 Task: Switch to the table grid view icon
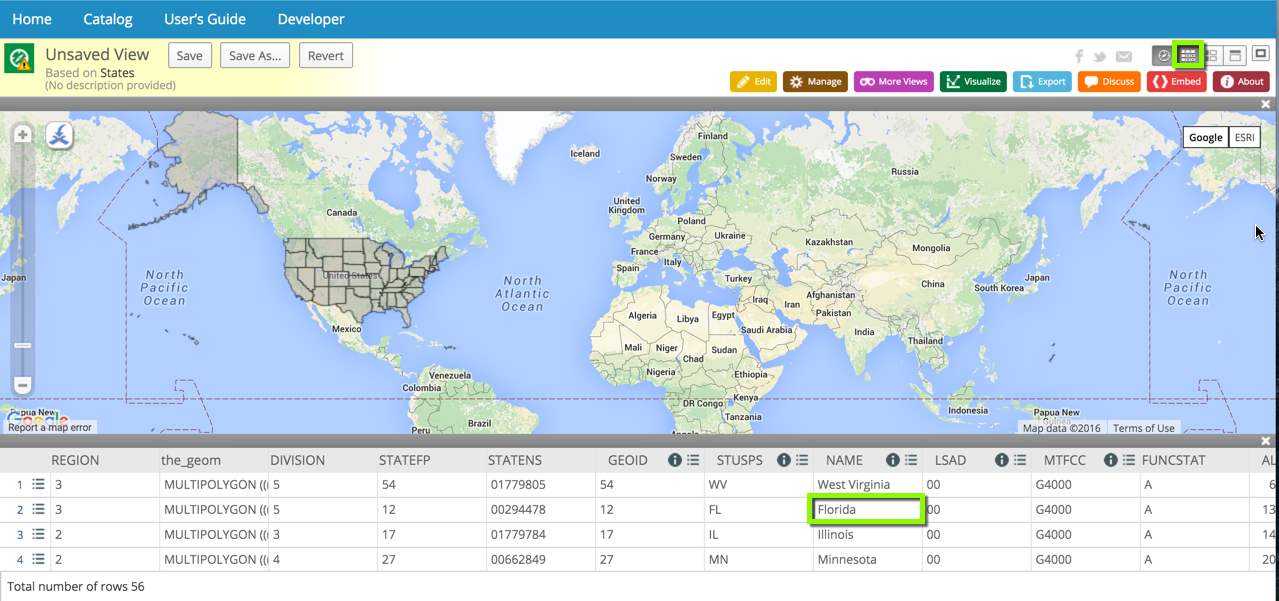[x=1188, y=55]
